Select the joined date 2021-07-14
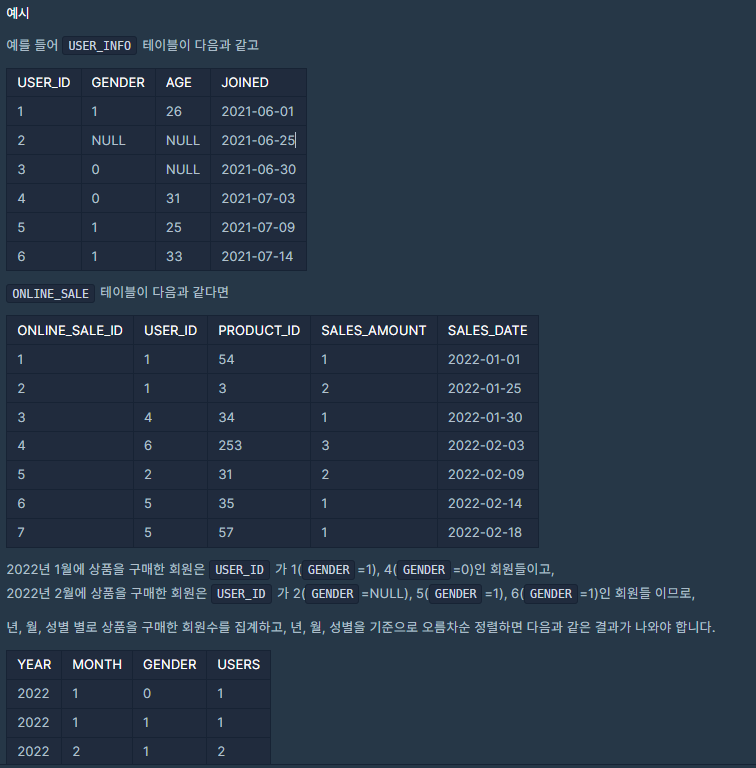 click(x=257, y=256)
